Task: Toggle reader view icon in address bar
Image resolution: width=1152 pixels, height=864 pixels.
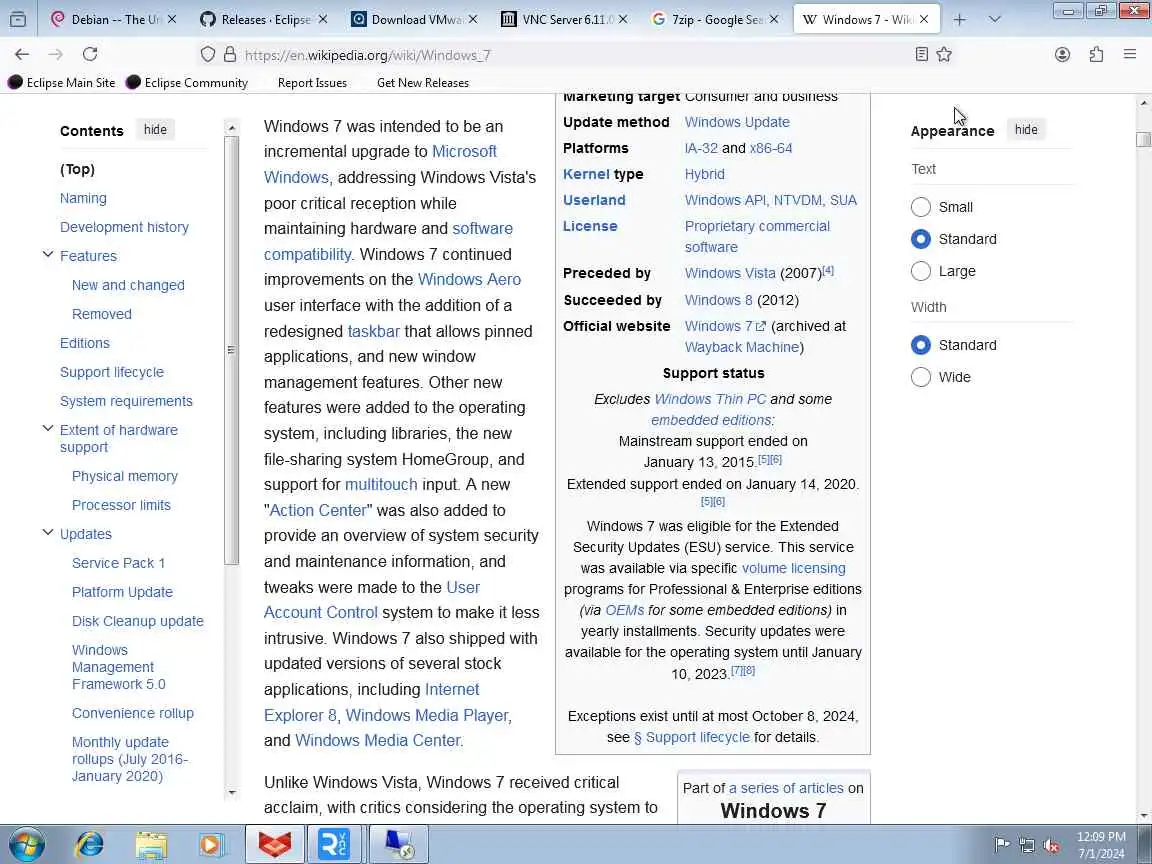Action: [921, 54]
